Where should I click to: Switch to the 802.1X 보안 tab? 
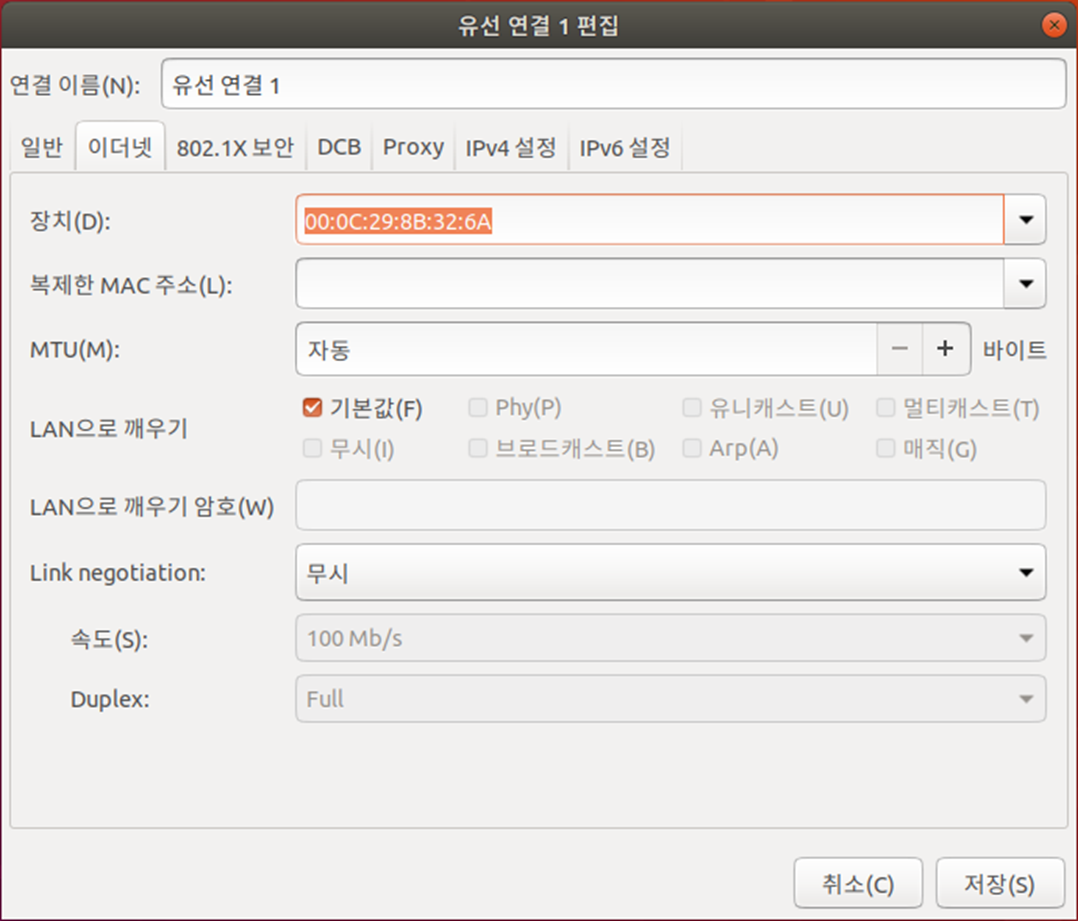coord(235,148)
